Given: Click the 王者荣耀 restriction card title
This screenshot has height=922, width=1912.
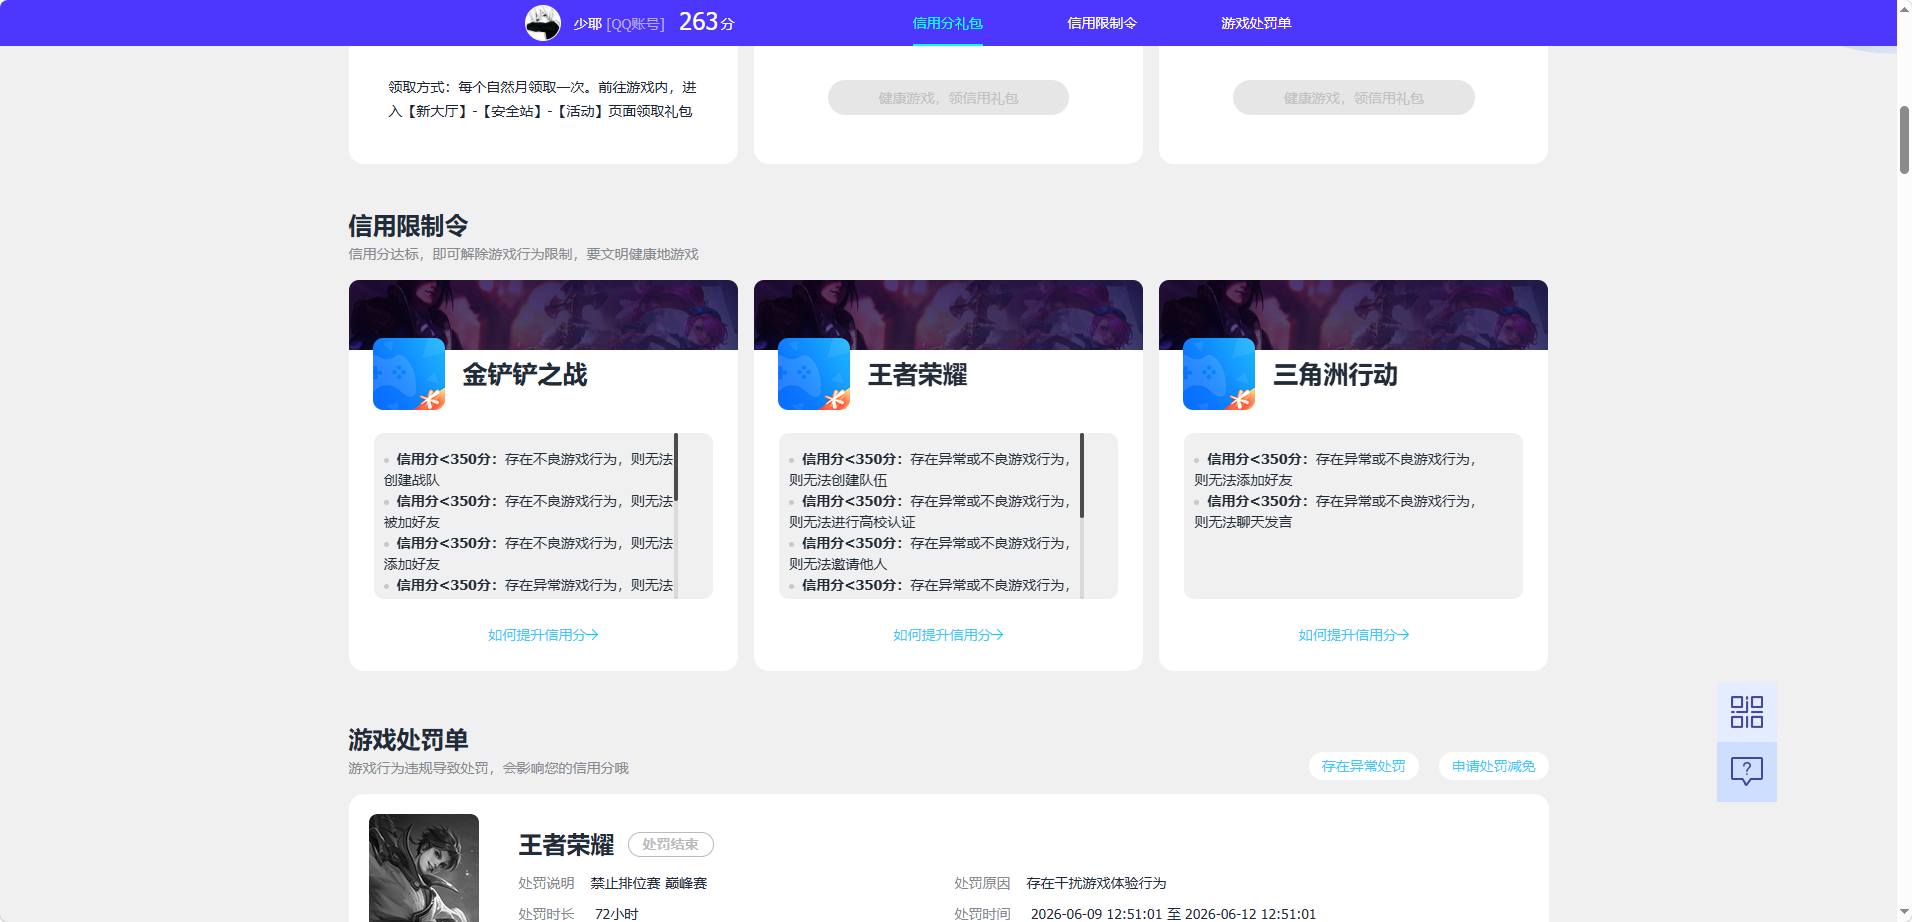Looking at the screenshot, I should click(x=917, y=375).
